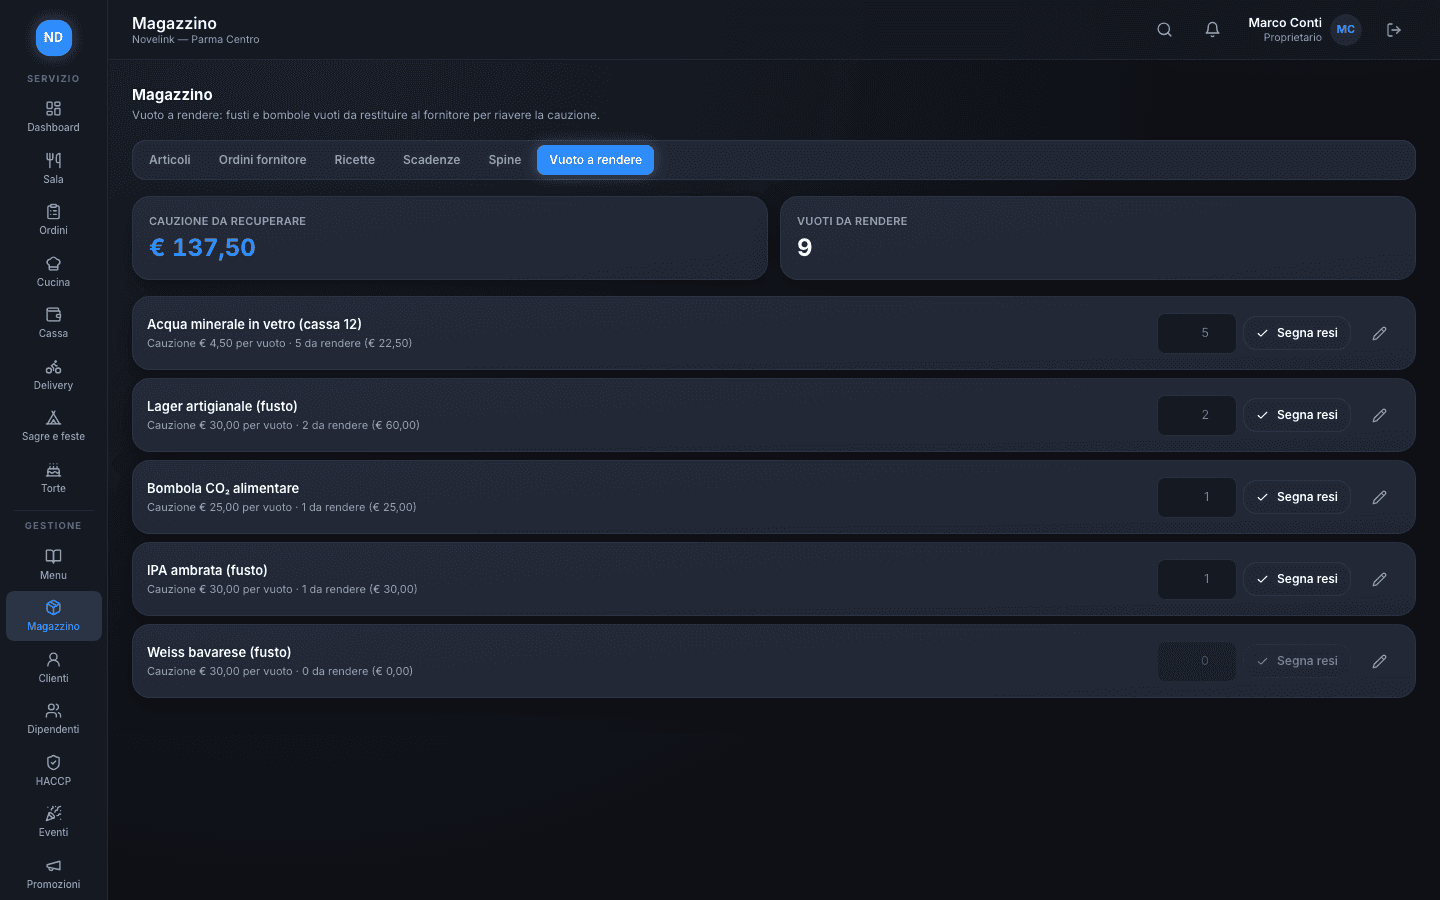Go to Sala in the sidebar

click(54, 168)
